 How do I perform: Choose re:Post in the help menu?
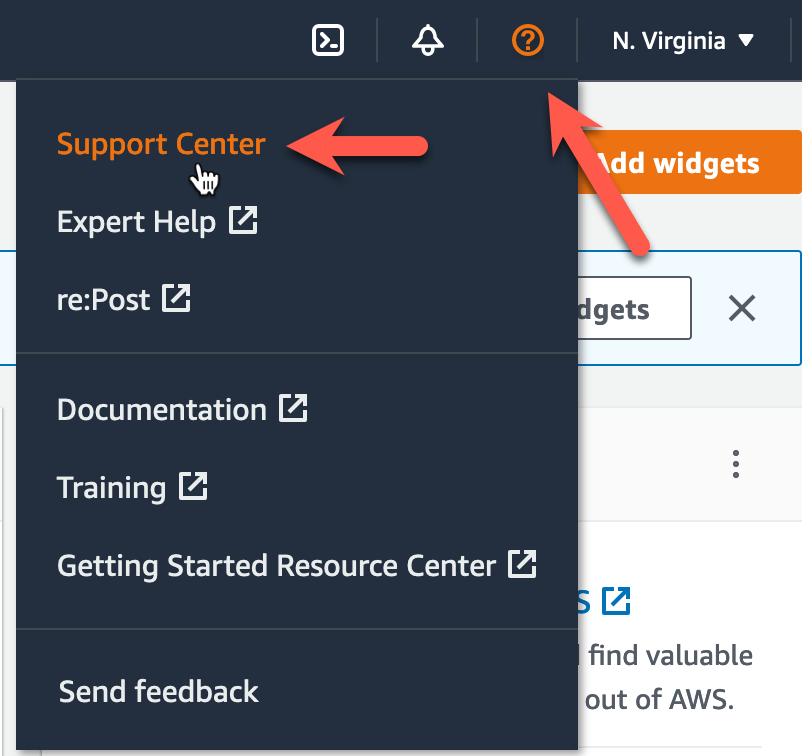tap(104, 299)
